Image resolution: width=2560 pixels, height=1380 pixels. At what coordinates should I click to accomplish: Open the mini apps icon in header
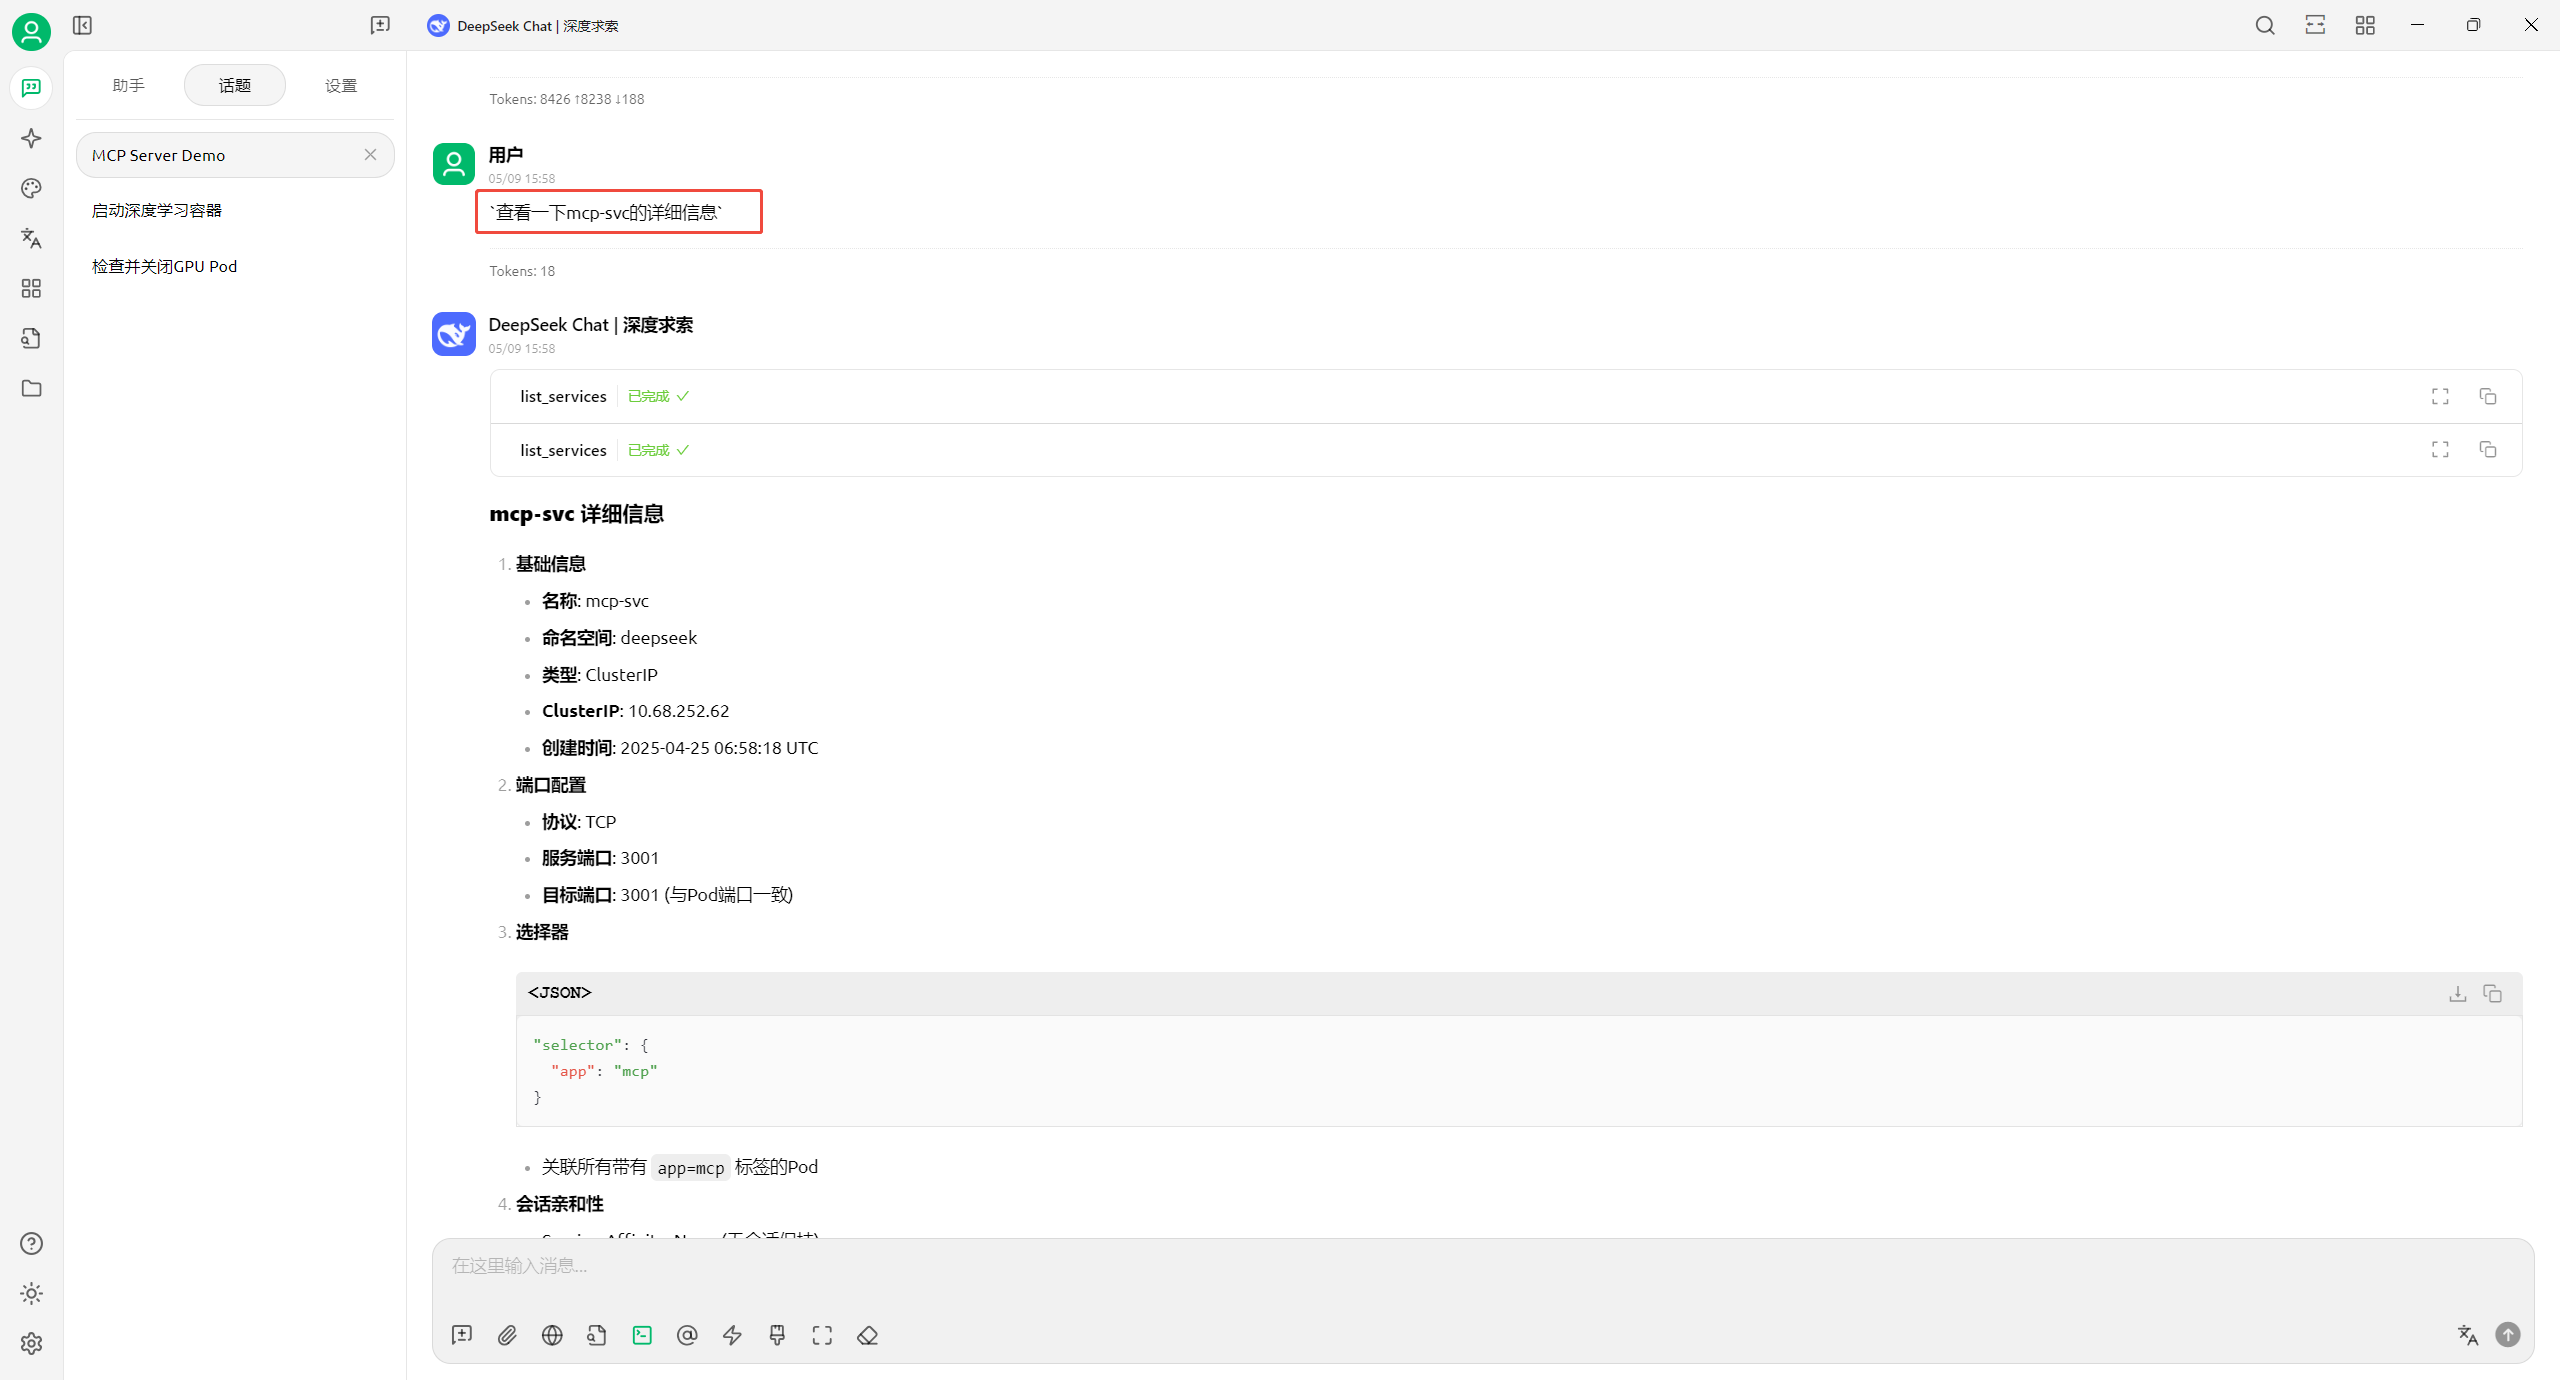(x=2365, y=25)
